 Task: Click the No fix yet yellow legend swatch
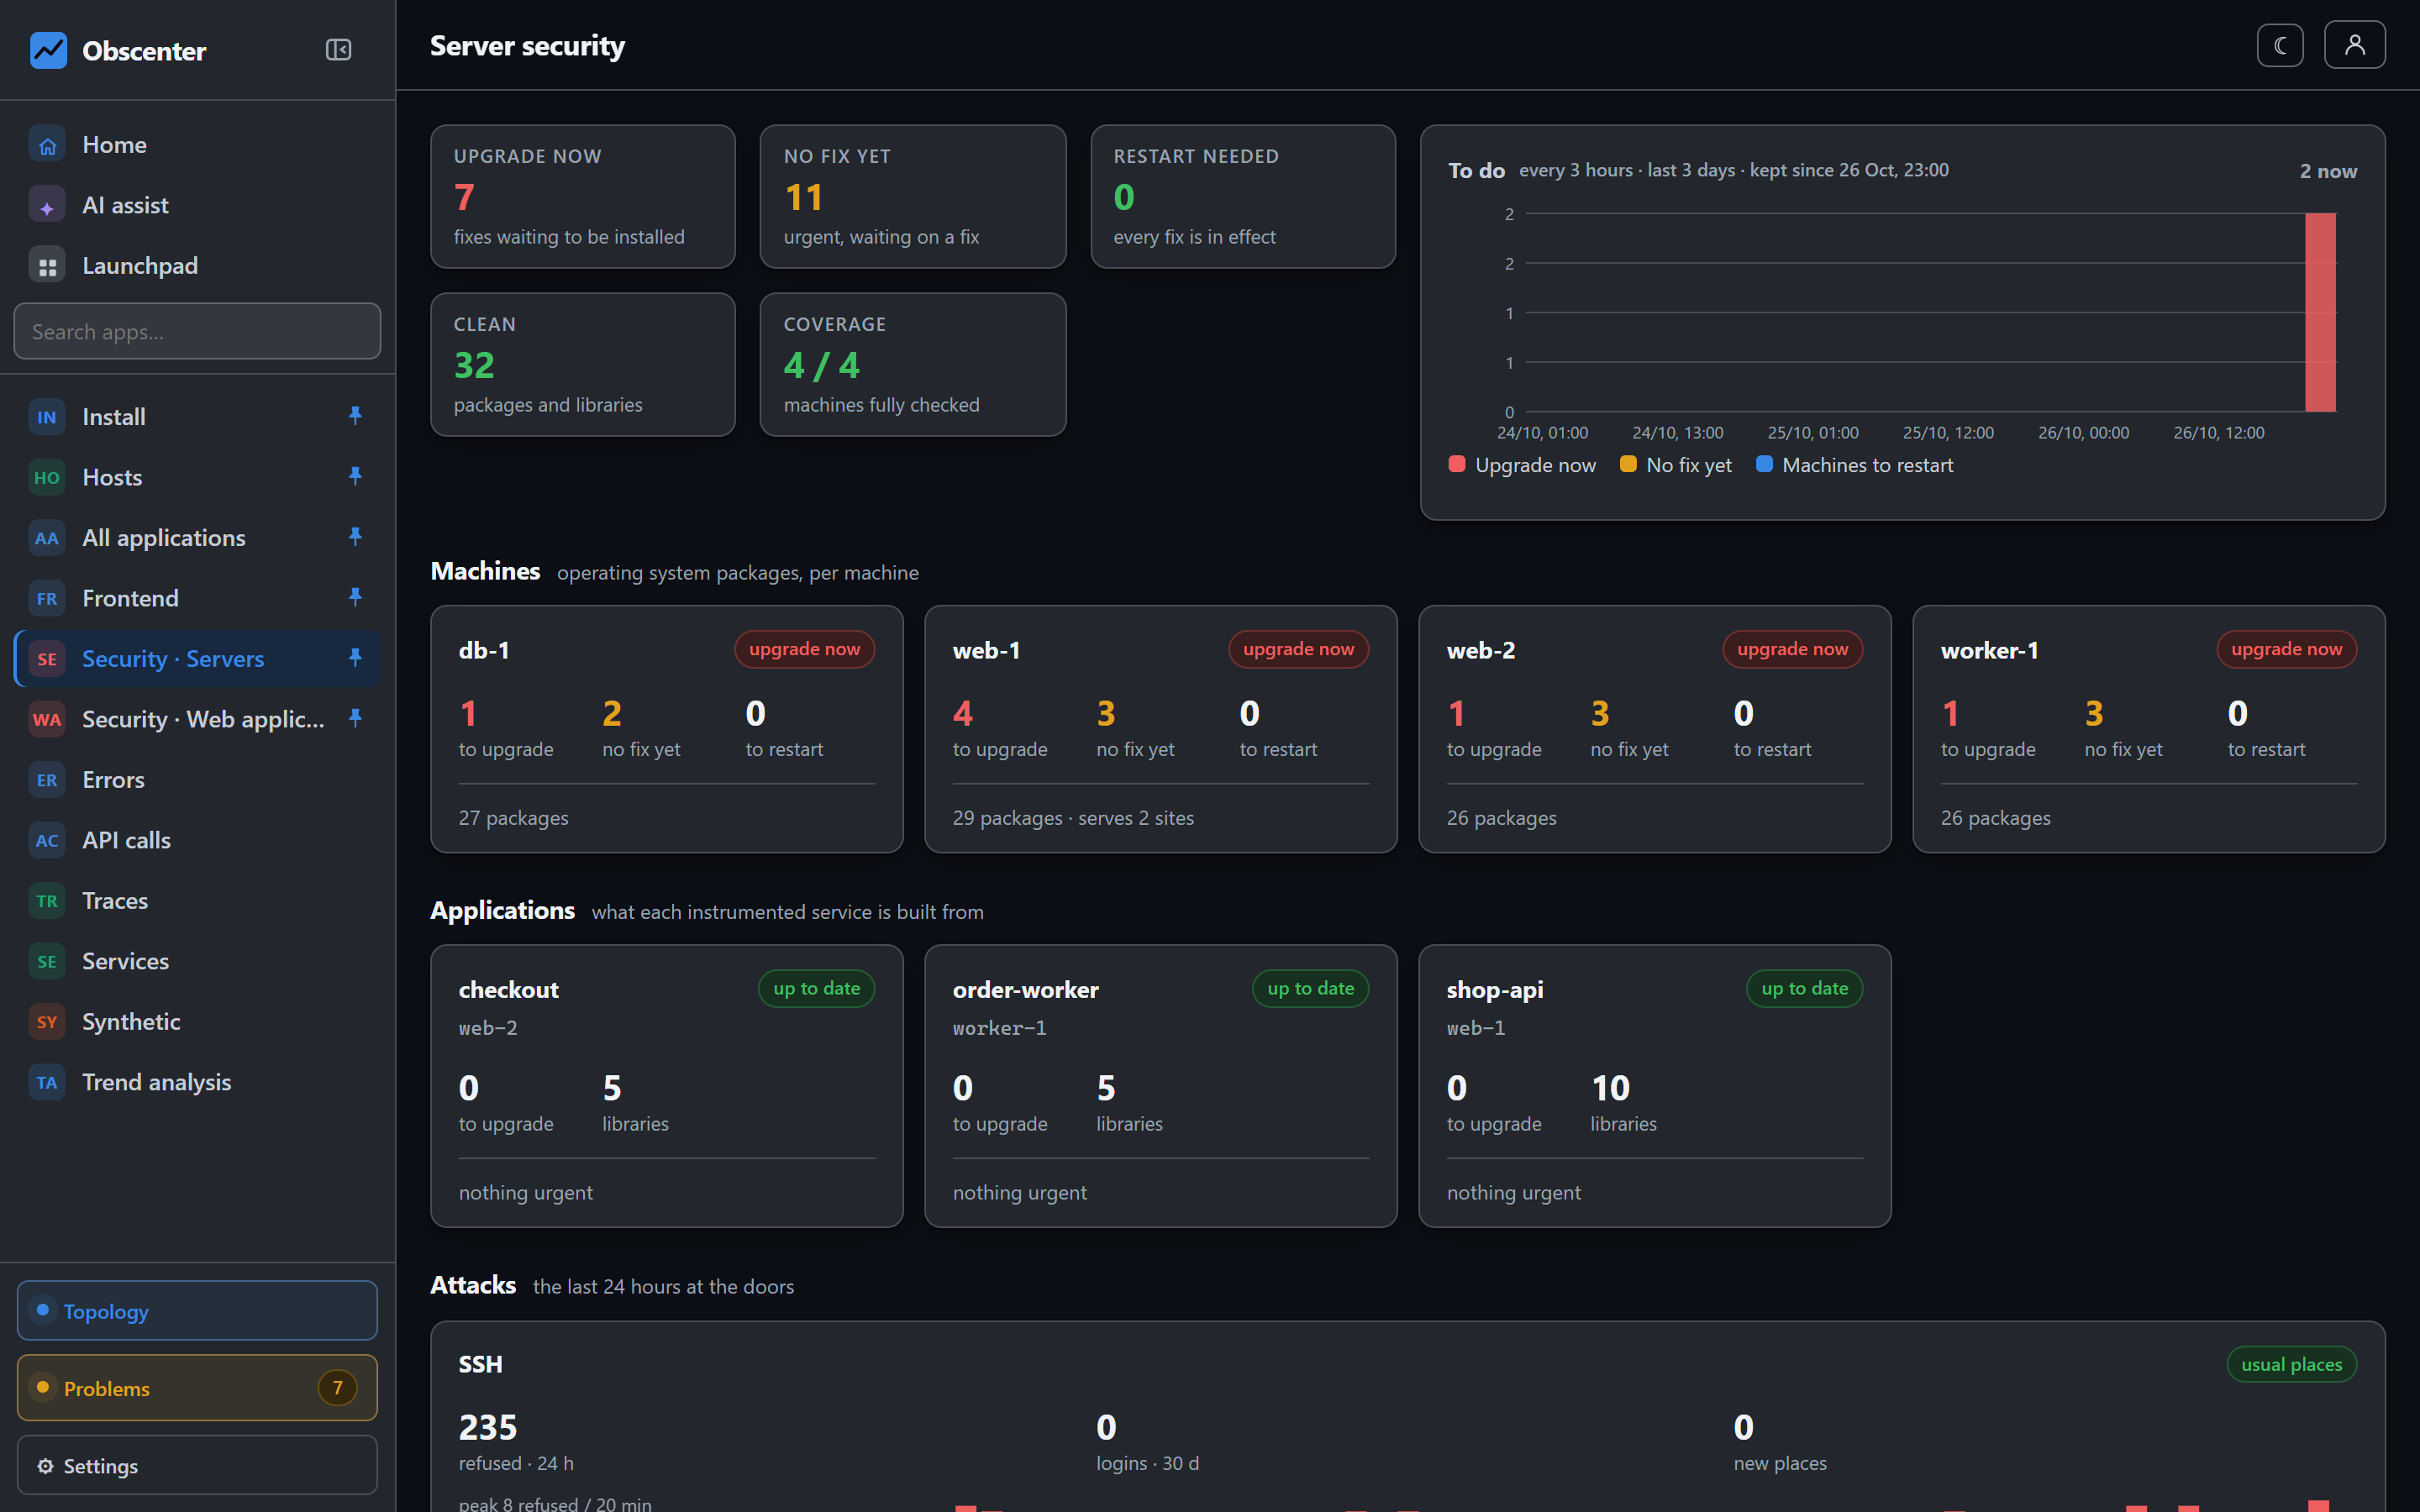coord(1628,464)
